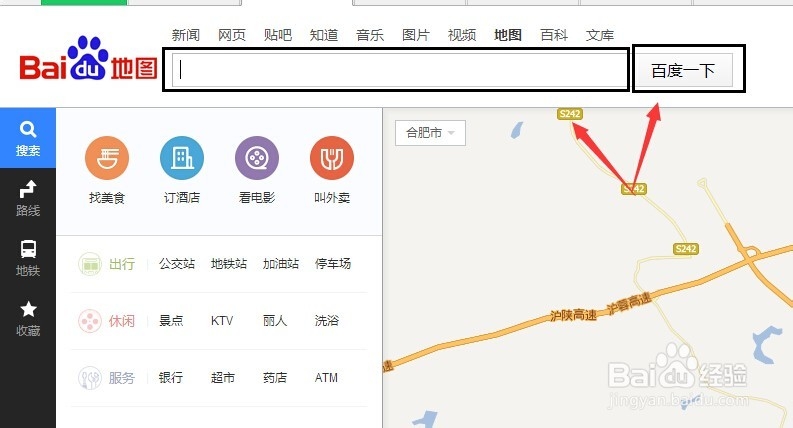Click the 叫外卖 takeout fork icon
The height and width of the screenshot is (428, 793).
[332, 158]
